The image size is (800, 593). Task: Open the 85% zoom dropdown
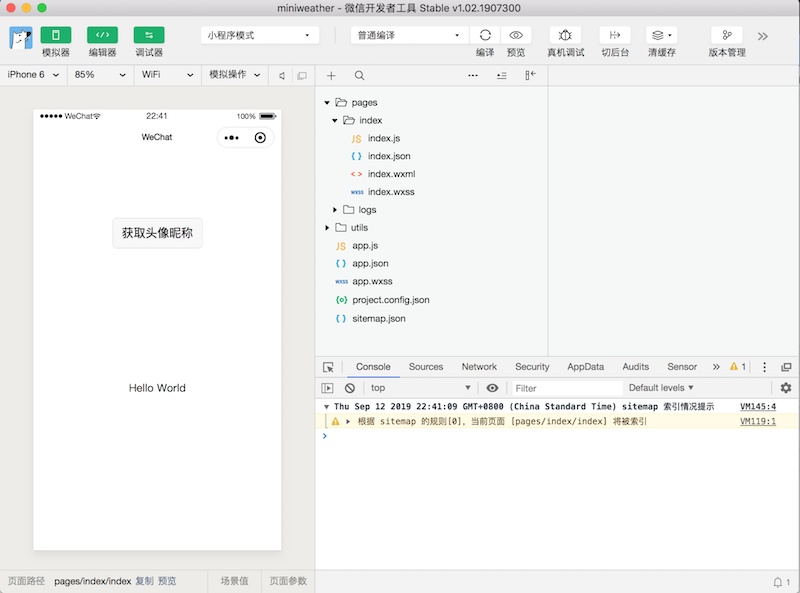point(99,75)
